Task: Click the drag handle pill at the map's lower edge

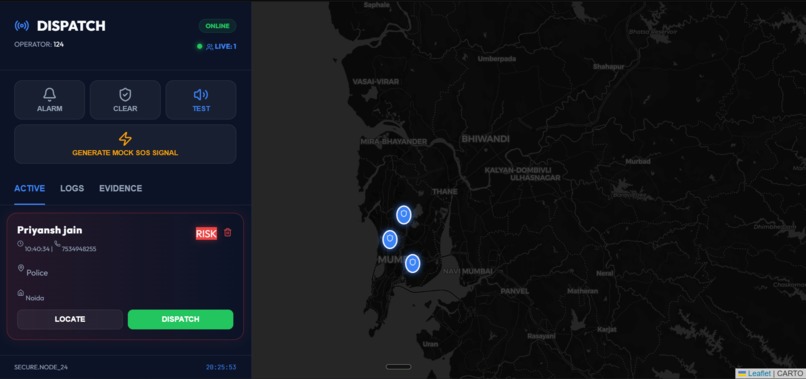Action: pyautogui.click(x=398, y=367)
